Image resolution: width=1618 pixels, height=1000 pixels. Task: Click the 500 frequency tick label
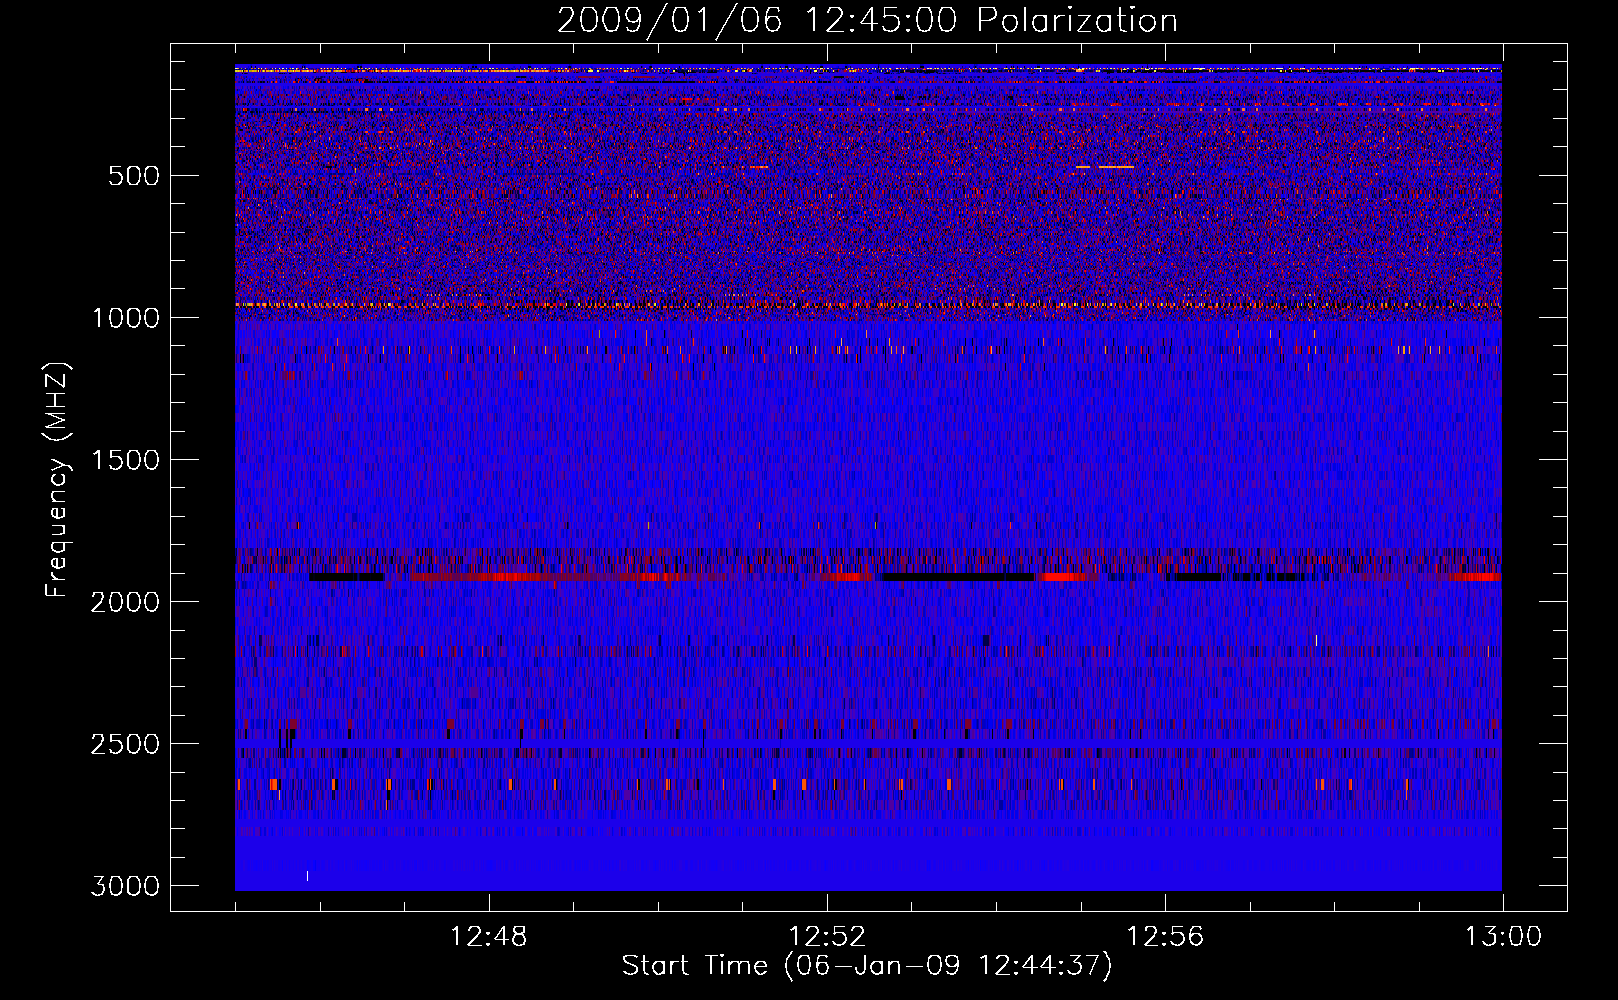point(134,176)
